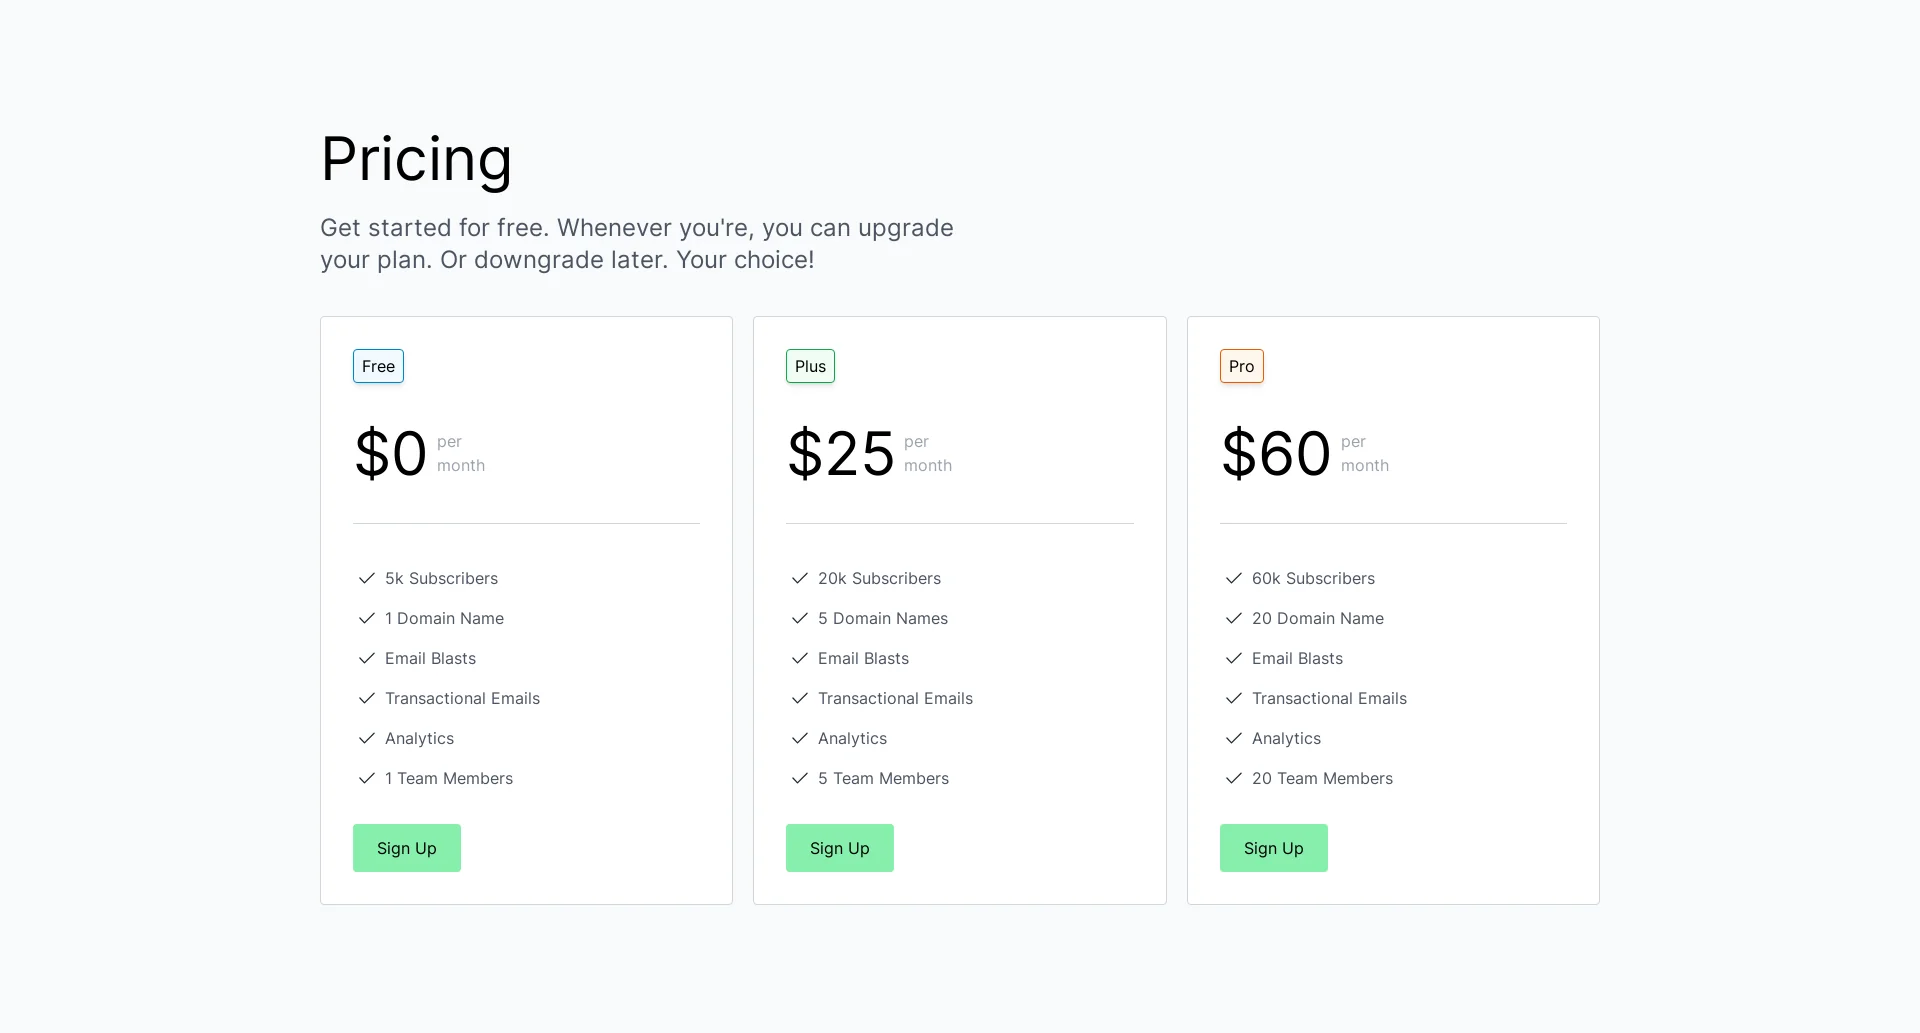Click the Pricing page heading
1920x1033 pixels.
416,159
